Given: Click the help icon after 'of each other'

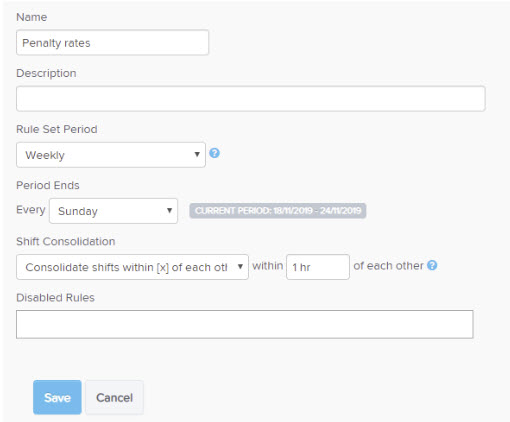Looking at the screenshot, I should (432, 266).
